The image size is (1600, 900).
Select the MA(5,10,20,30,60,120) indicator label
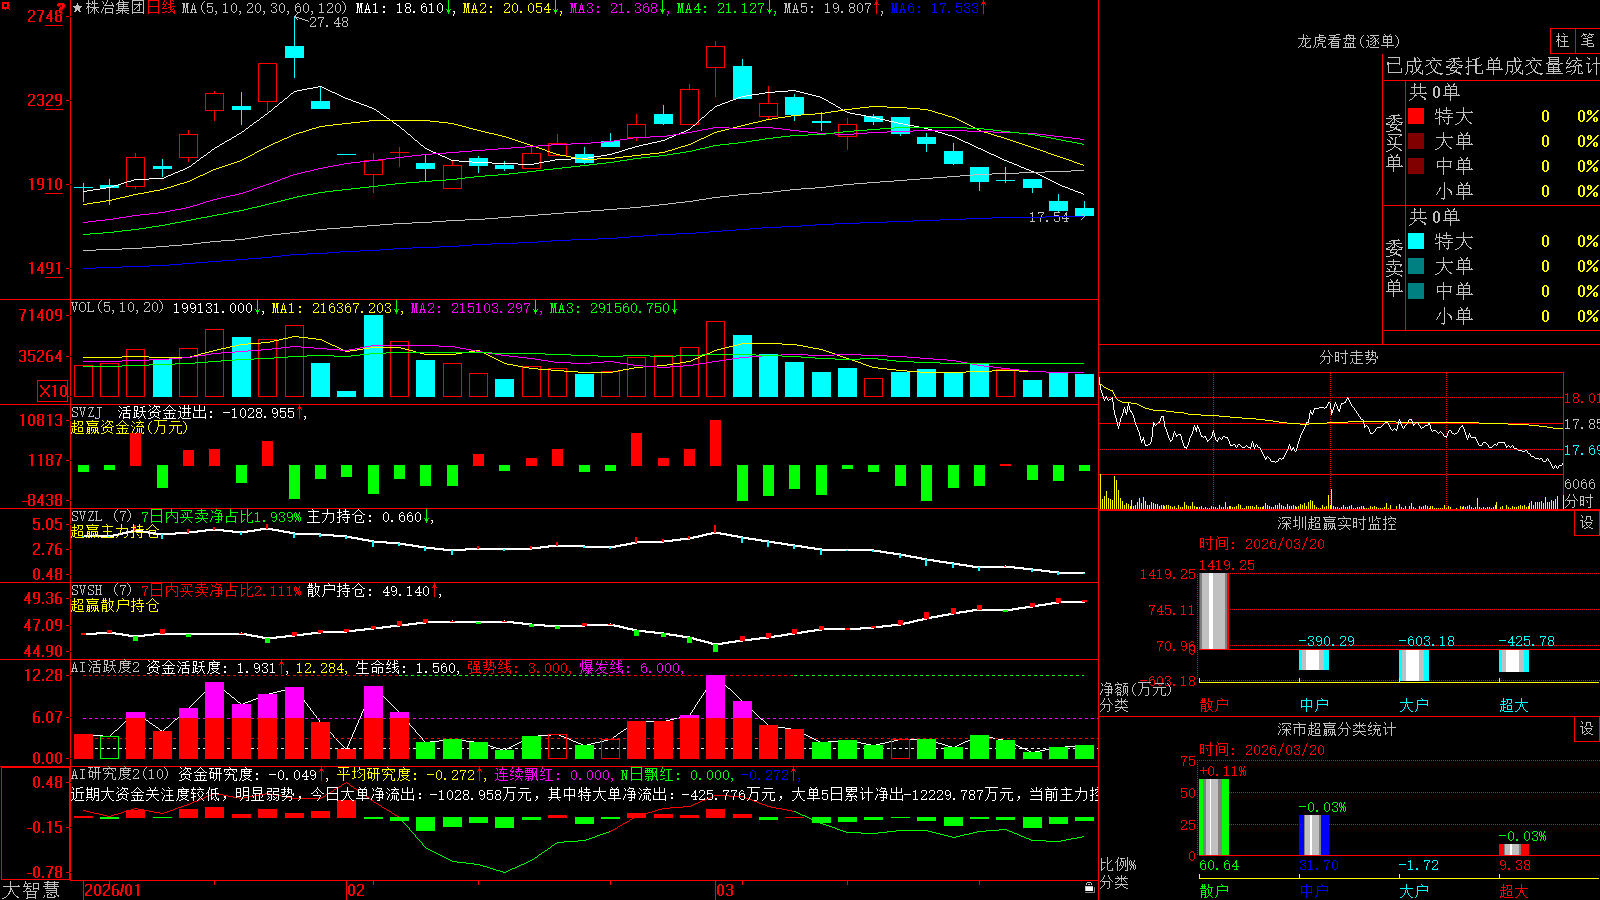(264, 8)
